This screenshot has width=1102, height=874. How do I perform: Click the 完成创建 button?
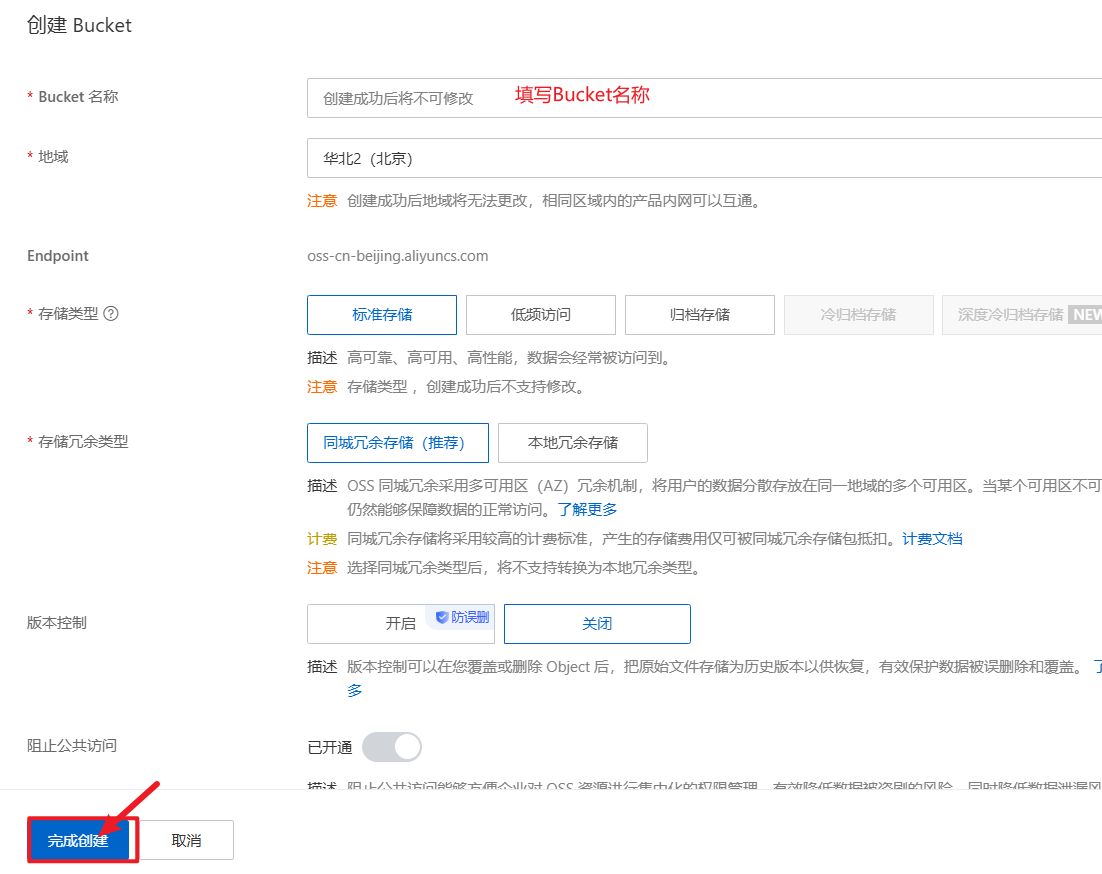point(79,840)
